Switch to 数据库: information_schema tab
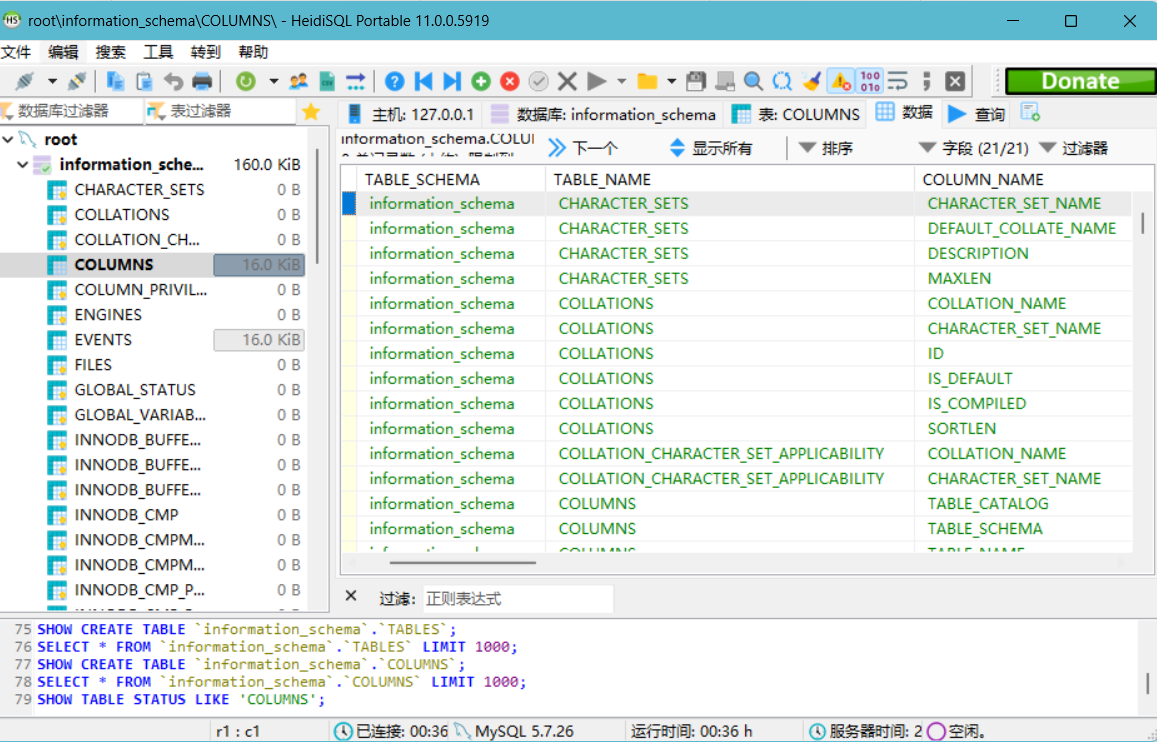Screen dimensions: 1157x742 (x=603, y=114)
